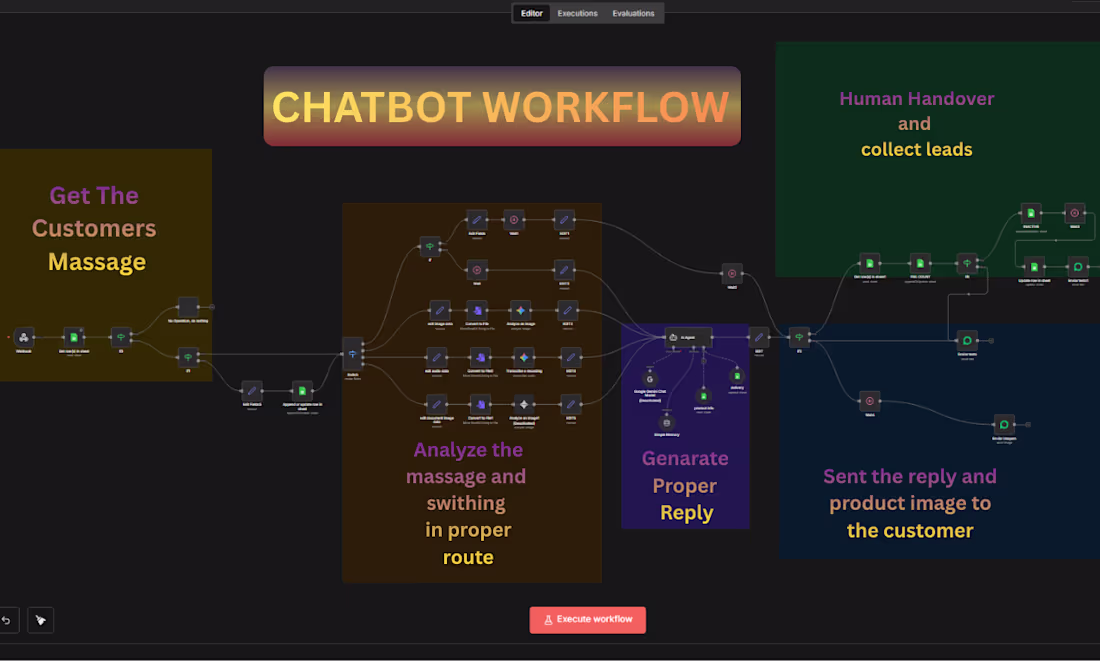Select the Wait3 node in handover section

click(1074, 213)
